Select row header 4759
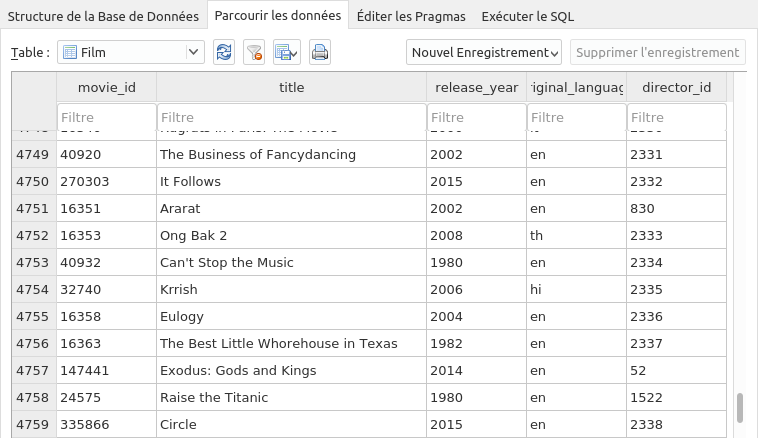 [34, 424]
